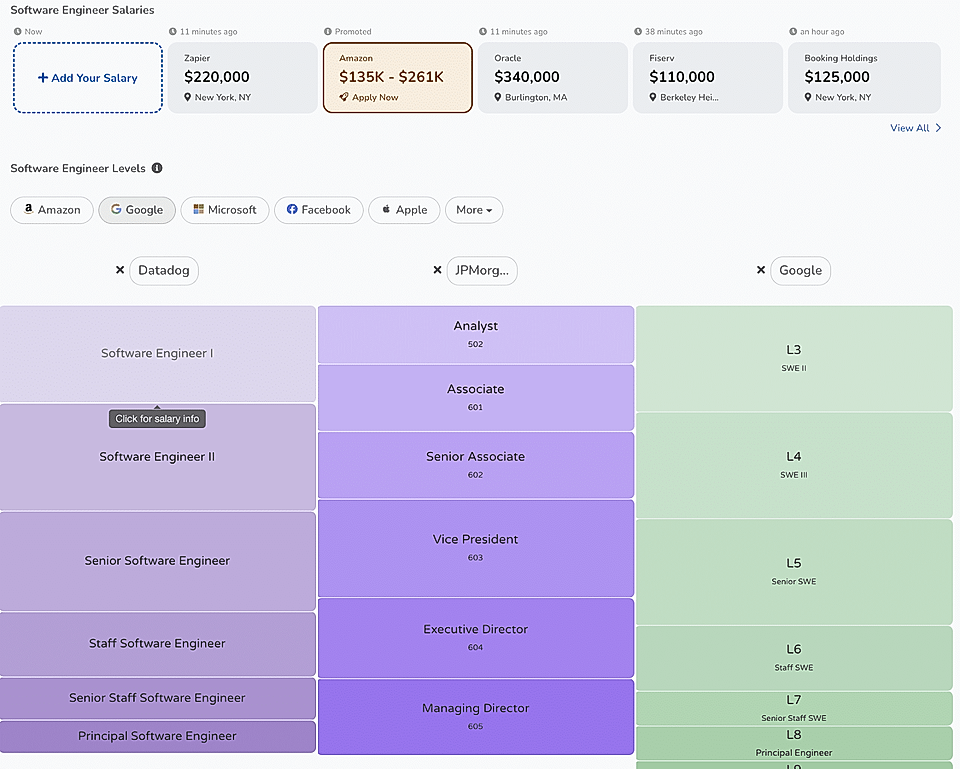Select Google L3 SWE II level
The height and width of the screenshot is (769, 960).
[794, 358]
